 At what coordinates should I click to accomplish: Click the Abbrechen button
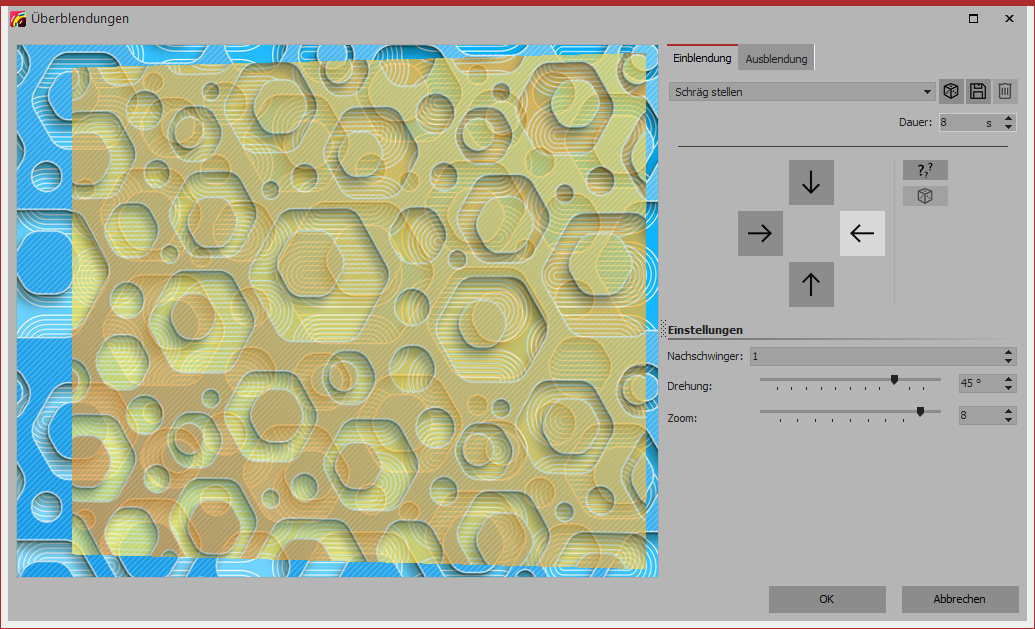click(x=959, y=599)
